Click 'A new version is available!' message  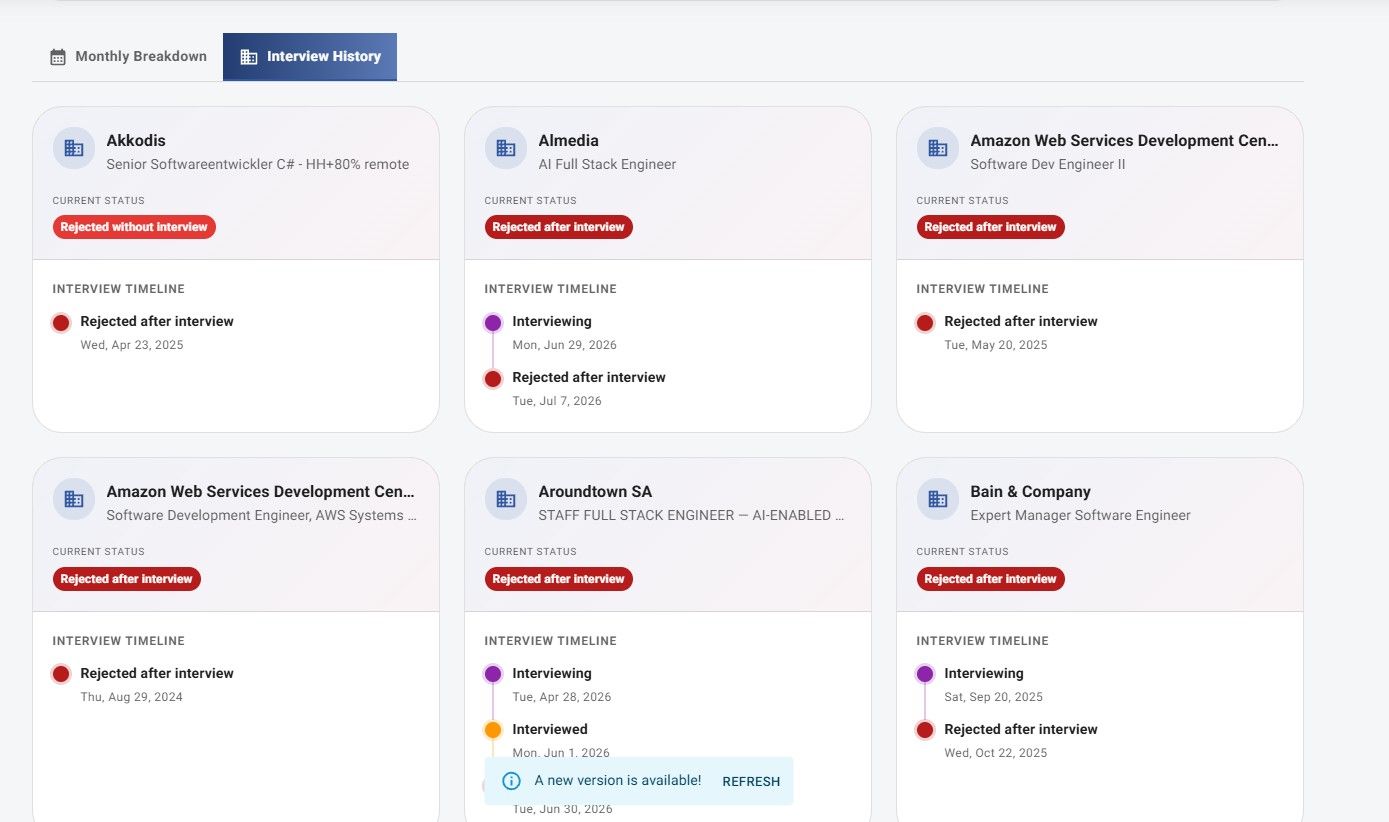tap(618, 781)
